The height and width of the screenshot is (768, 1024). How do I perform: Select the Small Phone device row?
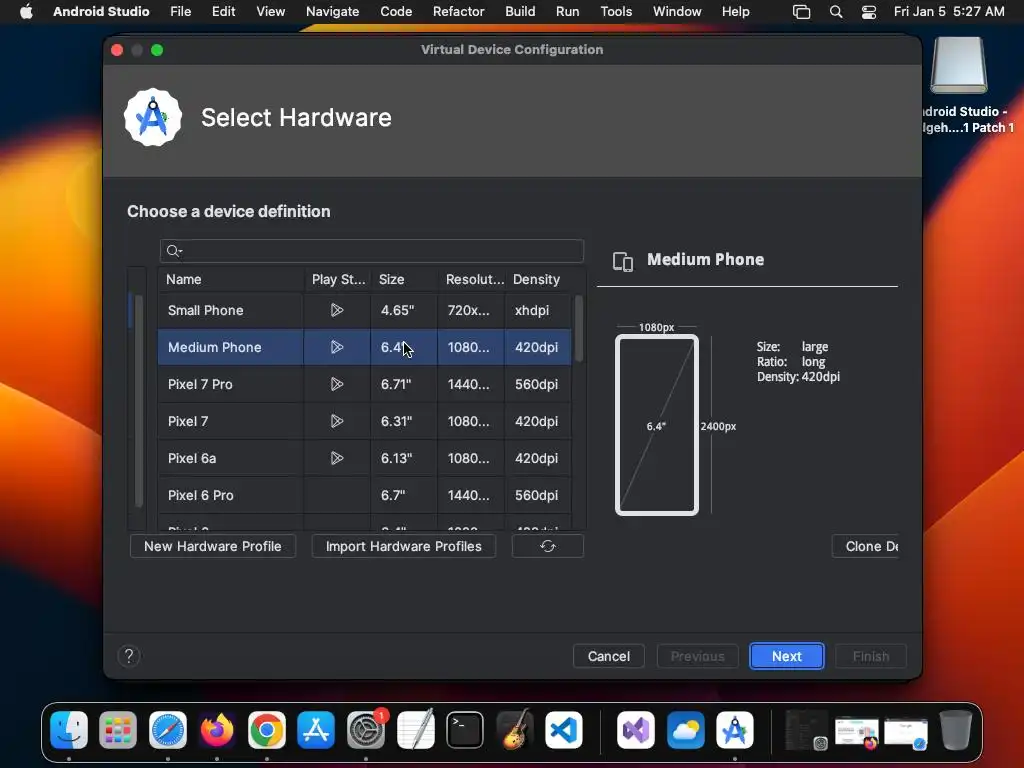tap(364, 310)
